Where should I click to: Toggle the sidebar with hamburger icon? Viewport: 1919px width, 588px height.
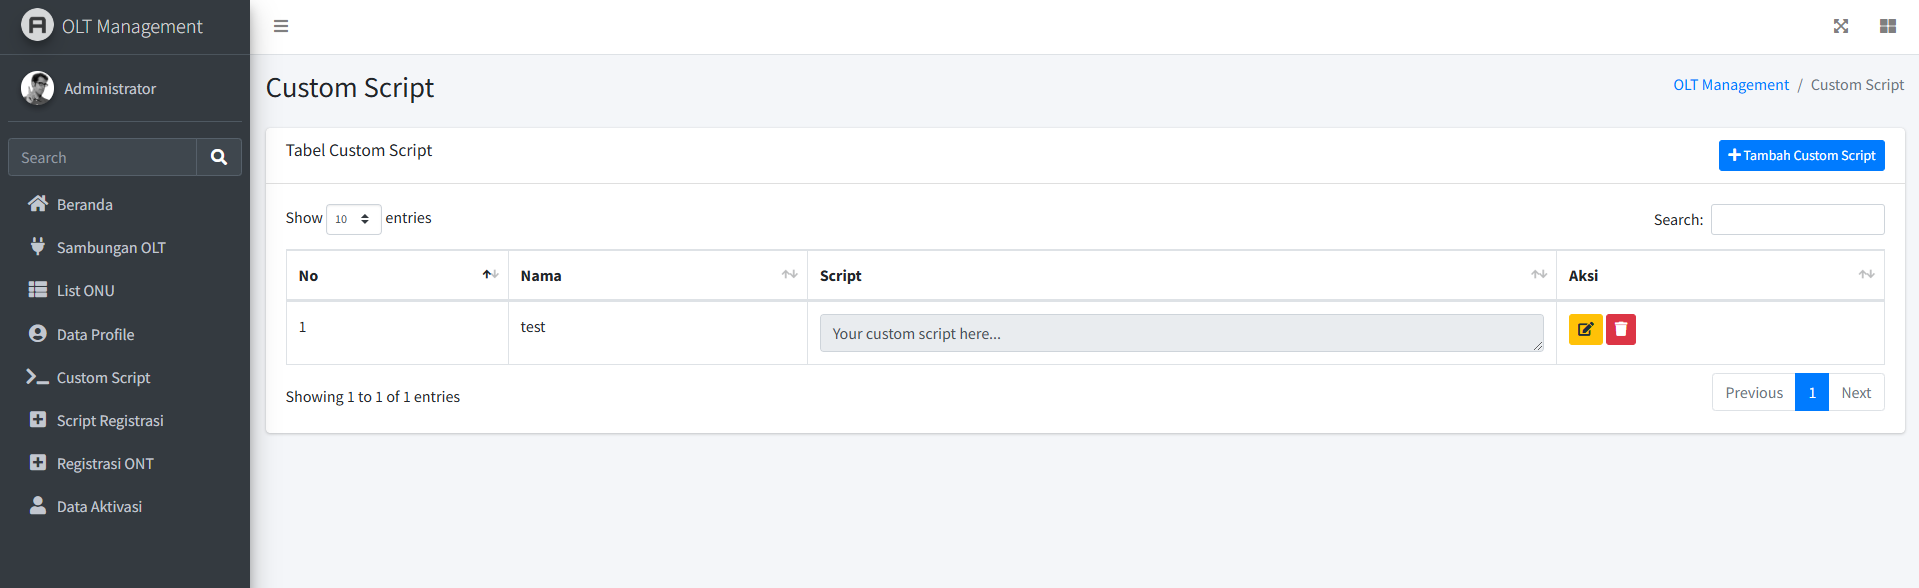tap(281, 26)
